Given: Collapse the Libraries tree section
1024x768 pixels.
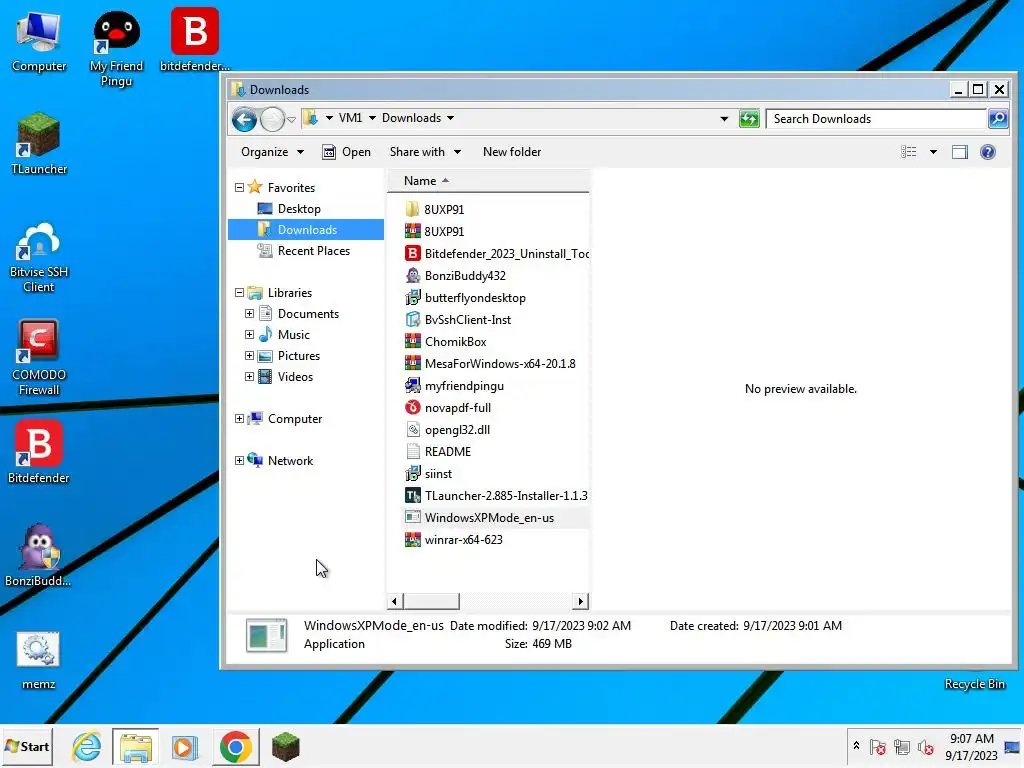Looking at the screenshot, I should pos(240,293).
